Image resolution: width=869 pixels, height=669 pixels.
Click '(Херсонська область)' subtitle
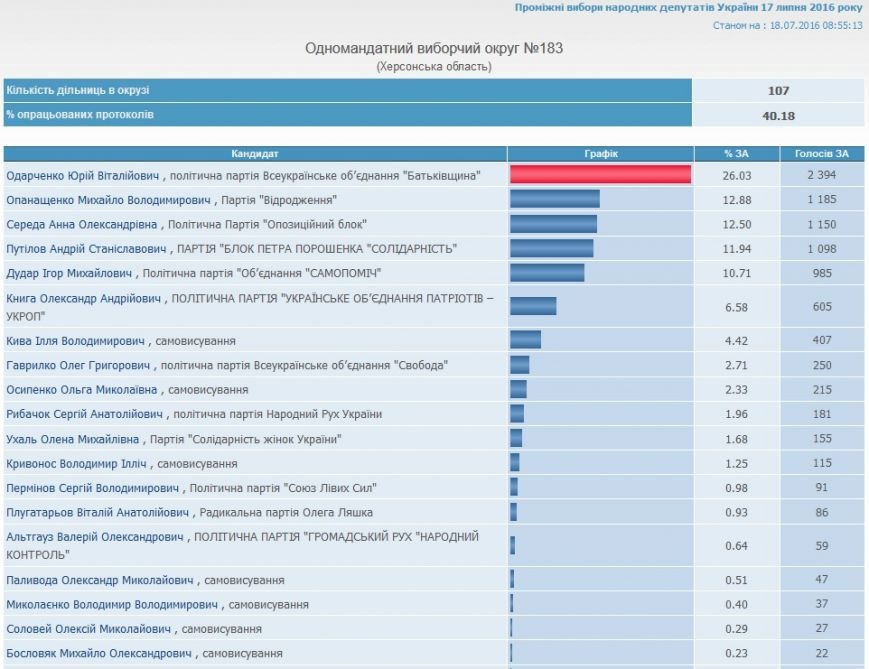434,67
